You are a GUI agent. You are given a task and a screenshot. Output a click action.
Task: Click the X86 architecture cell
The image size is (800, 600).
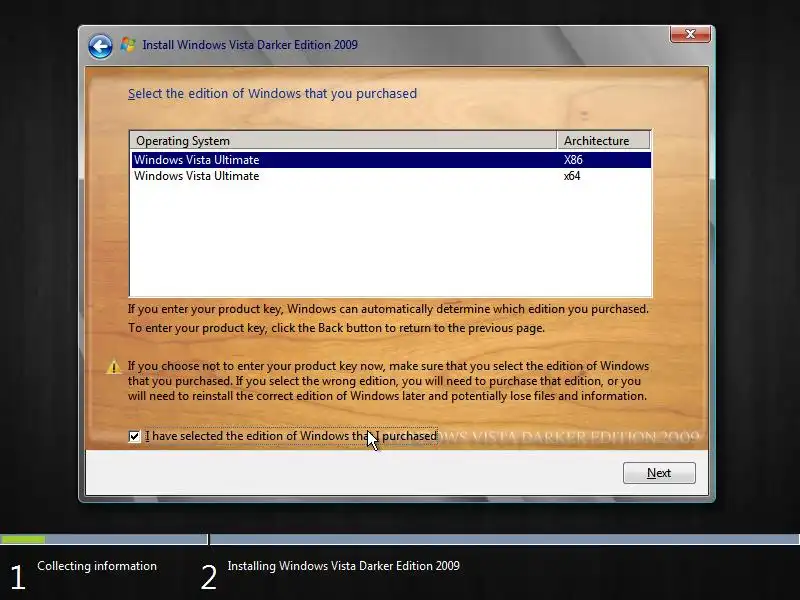tap(573, 160)
